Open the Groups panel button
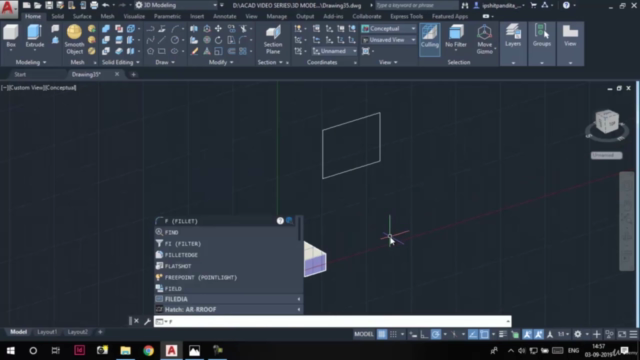 point(542,36)
